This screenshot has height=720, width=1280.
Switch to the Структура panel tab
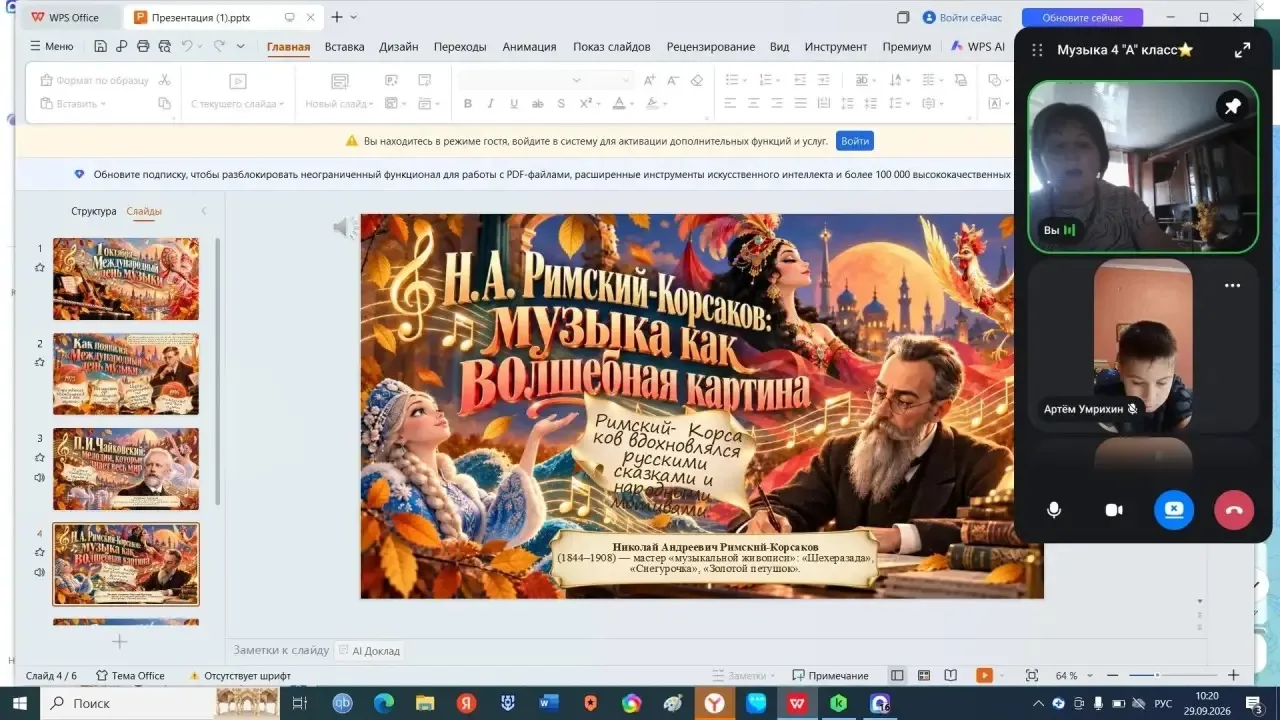coord(94,211)
